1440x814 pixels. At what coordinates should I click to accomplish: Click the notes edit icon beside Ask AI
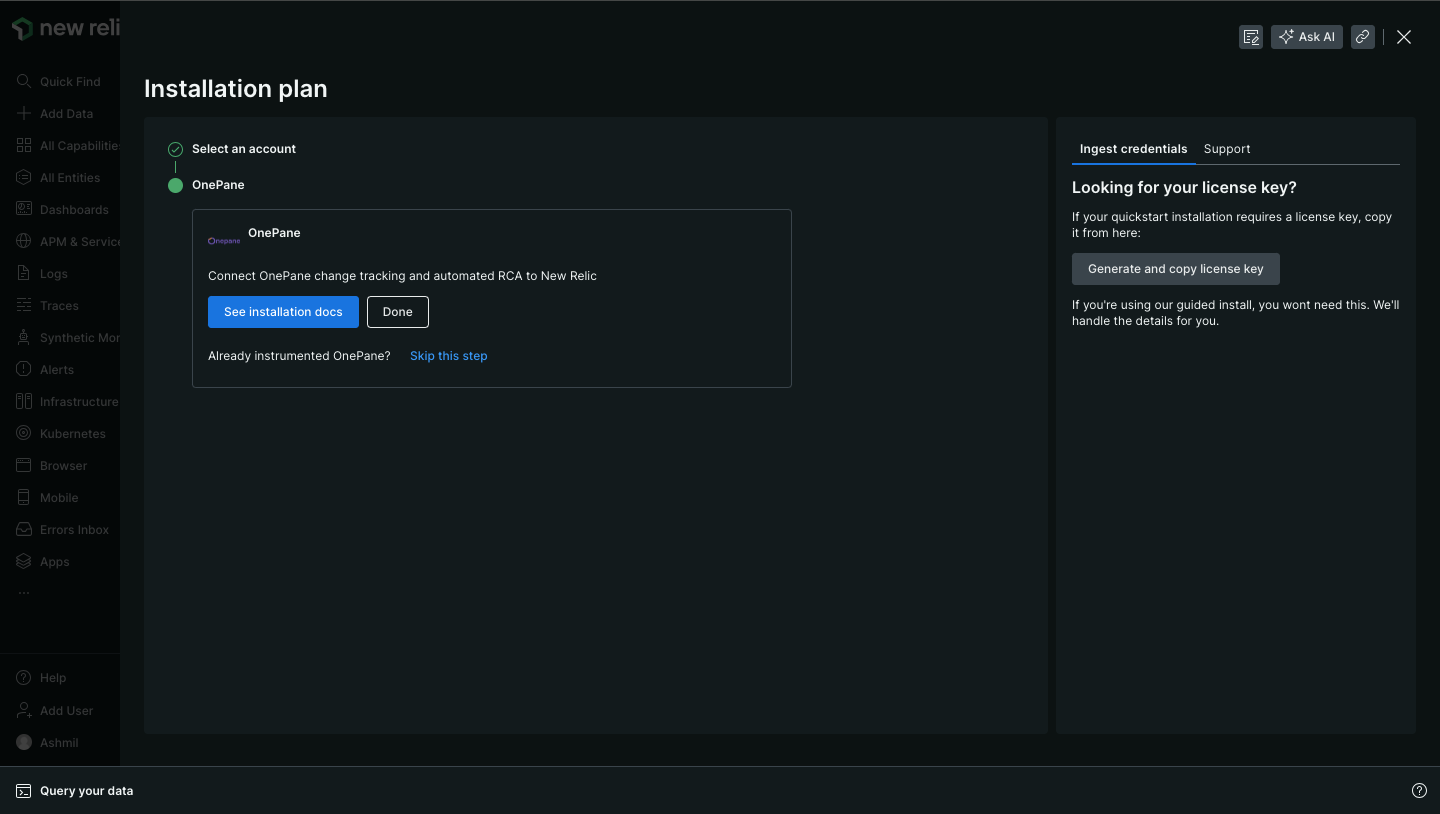coord(1251,37)
